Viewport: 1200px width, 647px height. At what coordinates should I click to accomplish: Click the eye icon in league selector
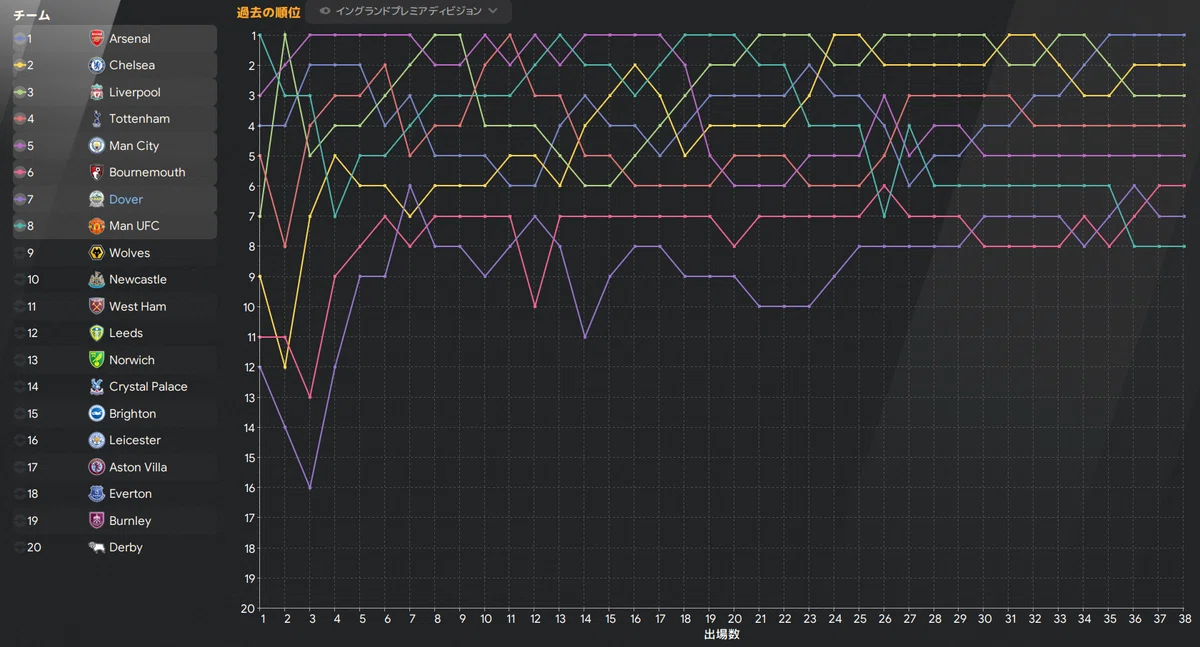pos(325,11)
